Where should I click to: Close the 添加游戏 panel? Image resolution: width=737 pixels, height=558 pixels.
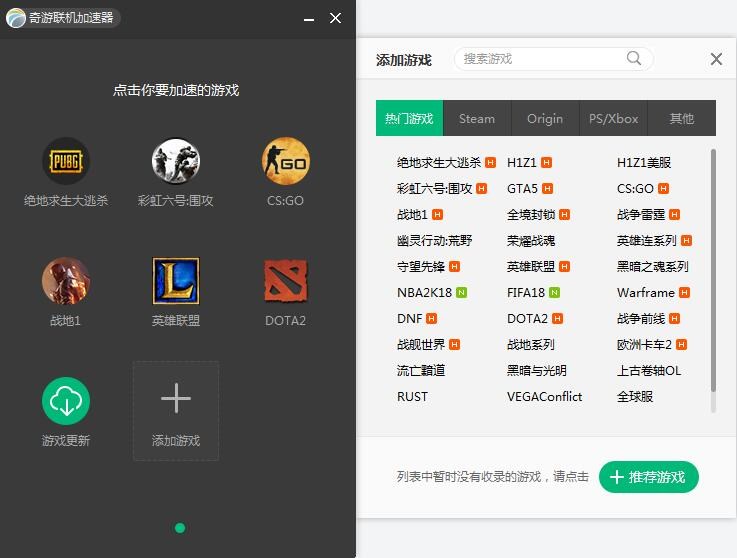pyautogui.click(x=716, y=59)
